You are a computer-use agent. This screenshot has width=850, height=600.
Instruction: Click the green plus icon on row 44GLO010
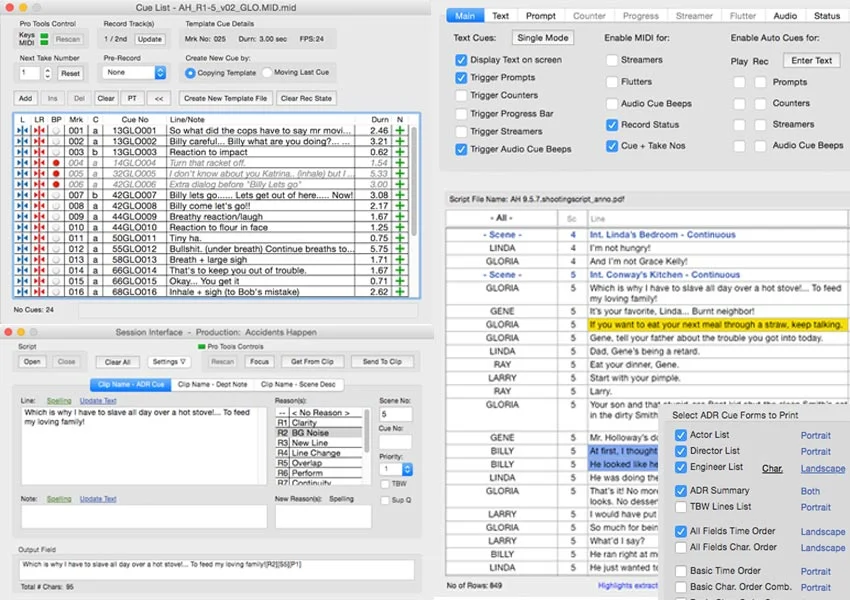pos(400,227)
